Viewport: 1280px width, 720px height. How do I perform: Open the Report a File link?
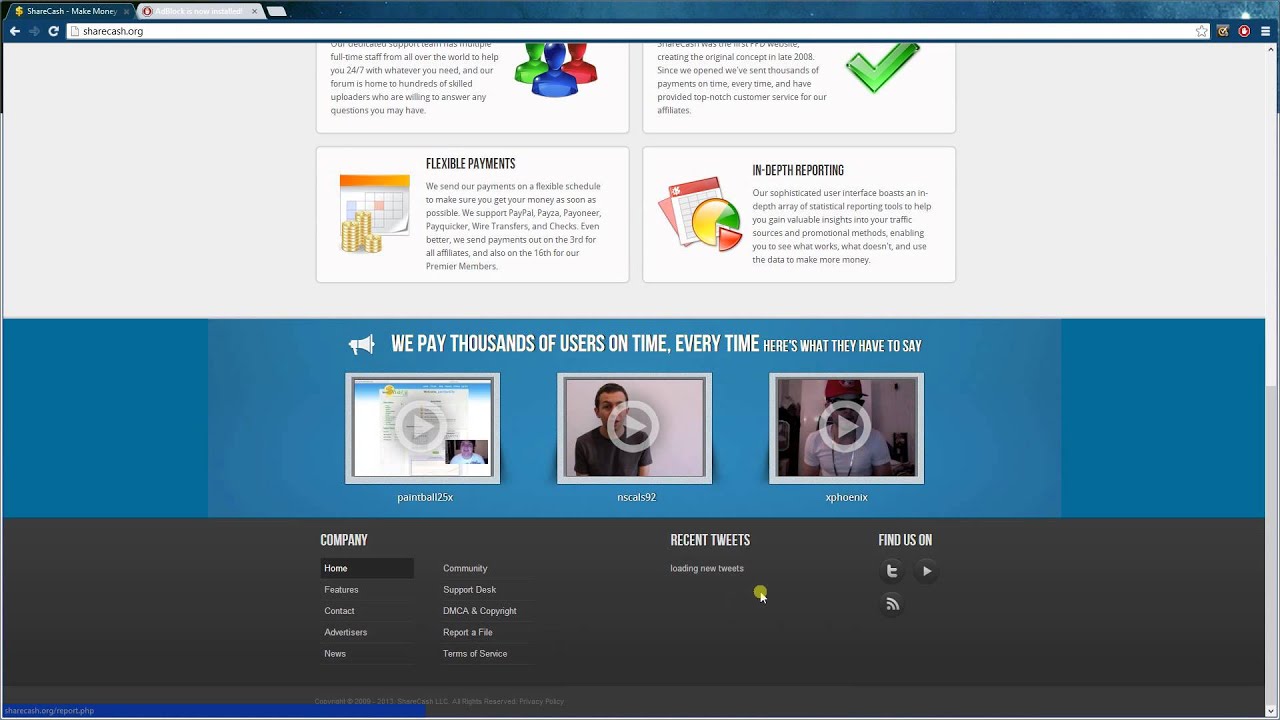467,632
